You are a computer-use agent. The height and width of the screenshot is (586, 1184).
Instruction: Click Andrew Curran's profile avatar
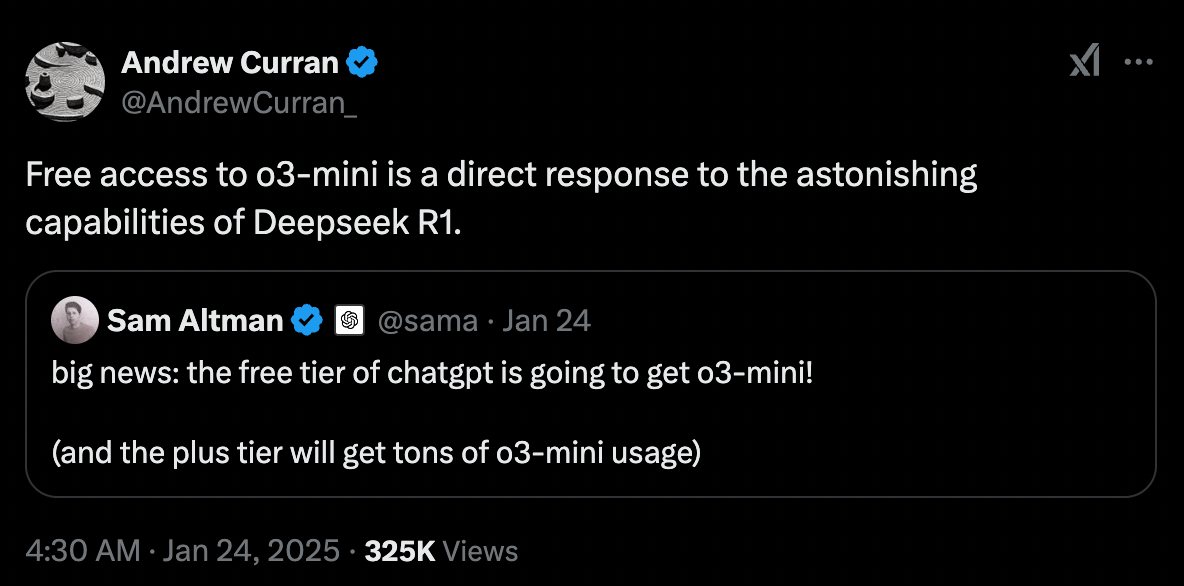(65, 82)
